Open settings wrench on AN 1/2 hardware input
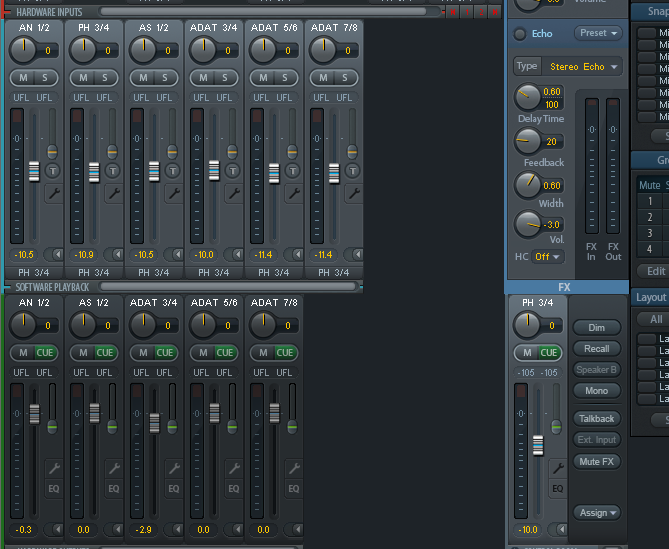 pos(53,194)
